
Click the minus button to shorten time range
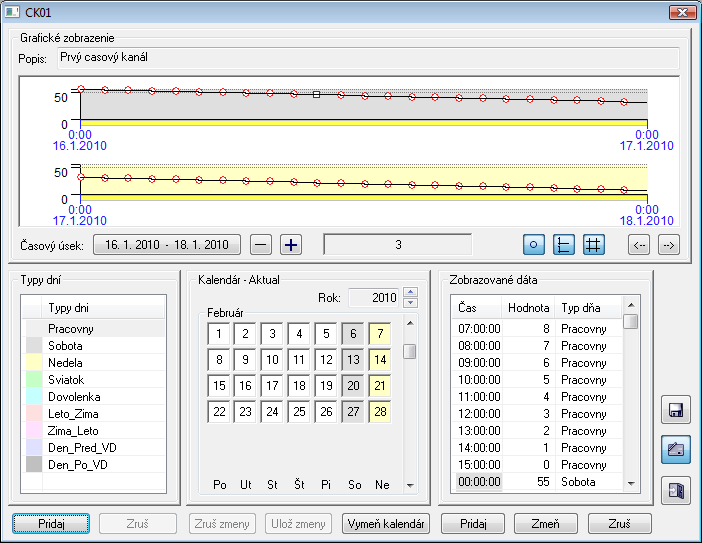point(260,245)
